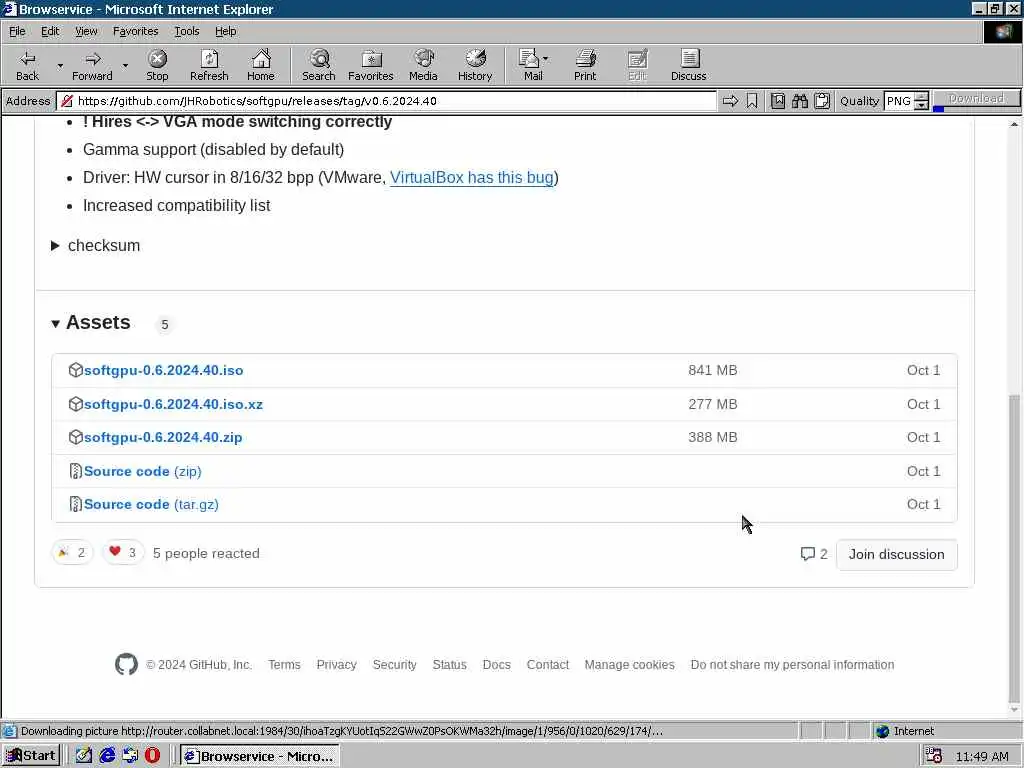Image resolution: width=1024 pixels, height=768 pixels.
Task: Open the Search pane
Action: click(319, 65)
